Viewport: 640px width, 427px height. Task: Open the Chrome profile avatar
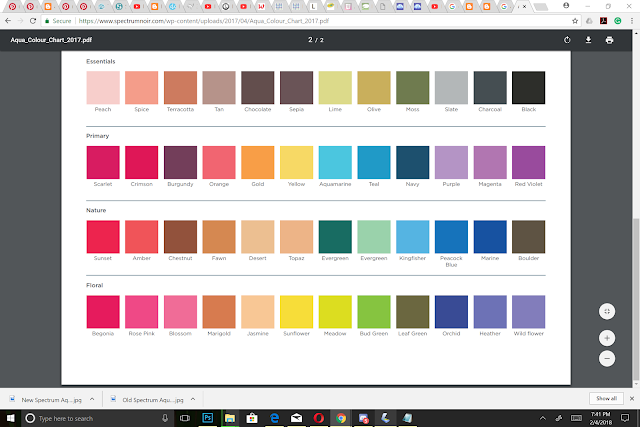click(566, 6)
